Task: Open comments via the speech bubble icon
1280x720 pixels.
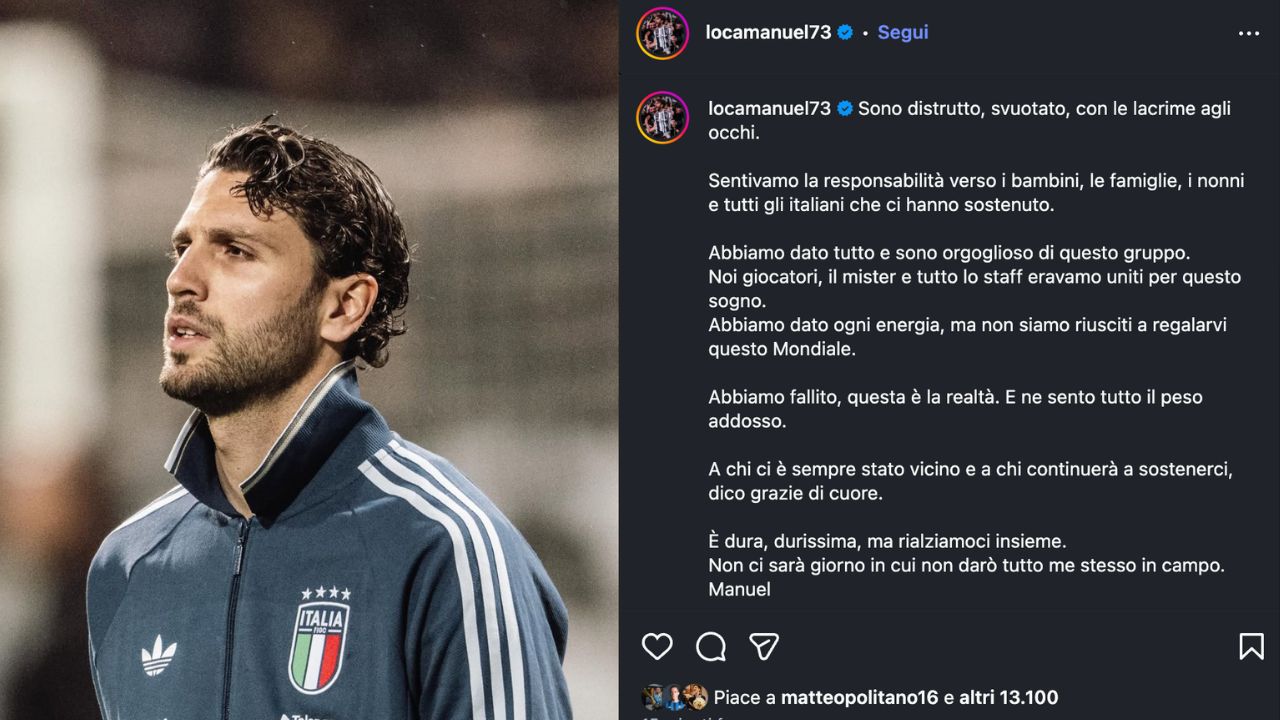Action: [711, 647]
